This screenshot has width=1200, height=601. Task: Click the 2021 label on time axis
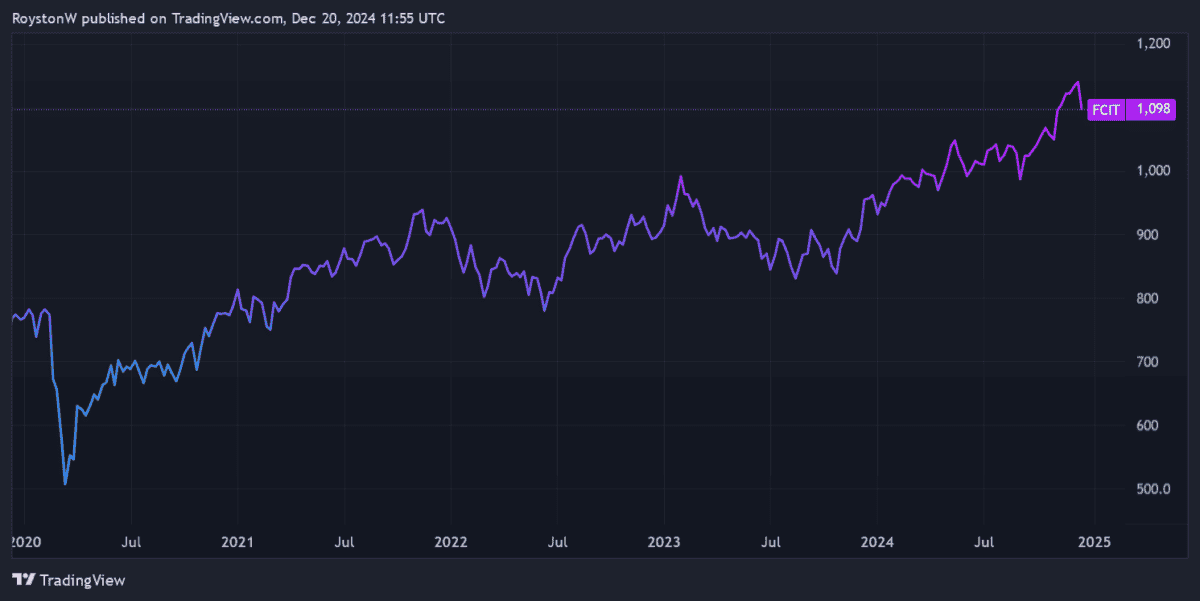coord(237,542)
